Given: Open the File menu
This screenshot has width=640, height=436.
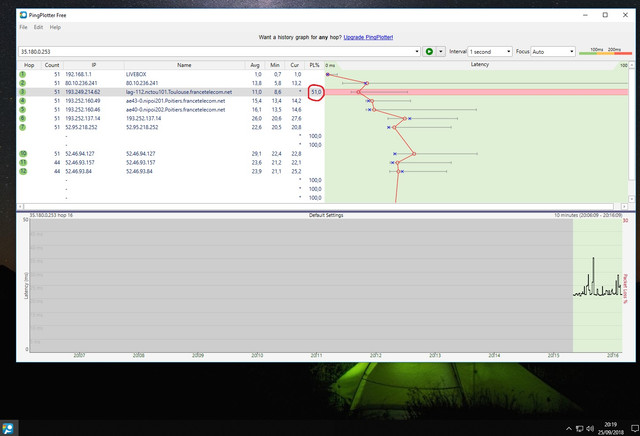Looking at the screenshot, I should 23,27.
